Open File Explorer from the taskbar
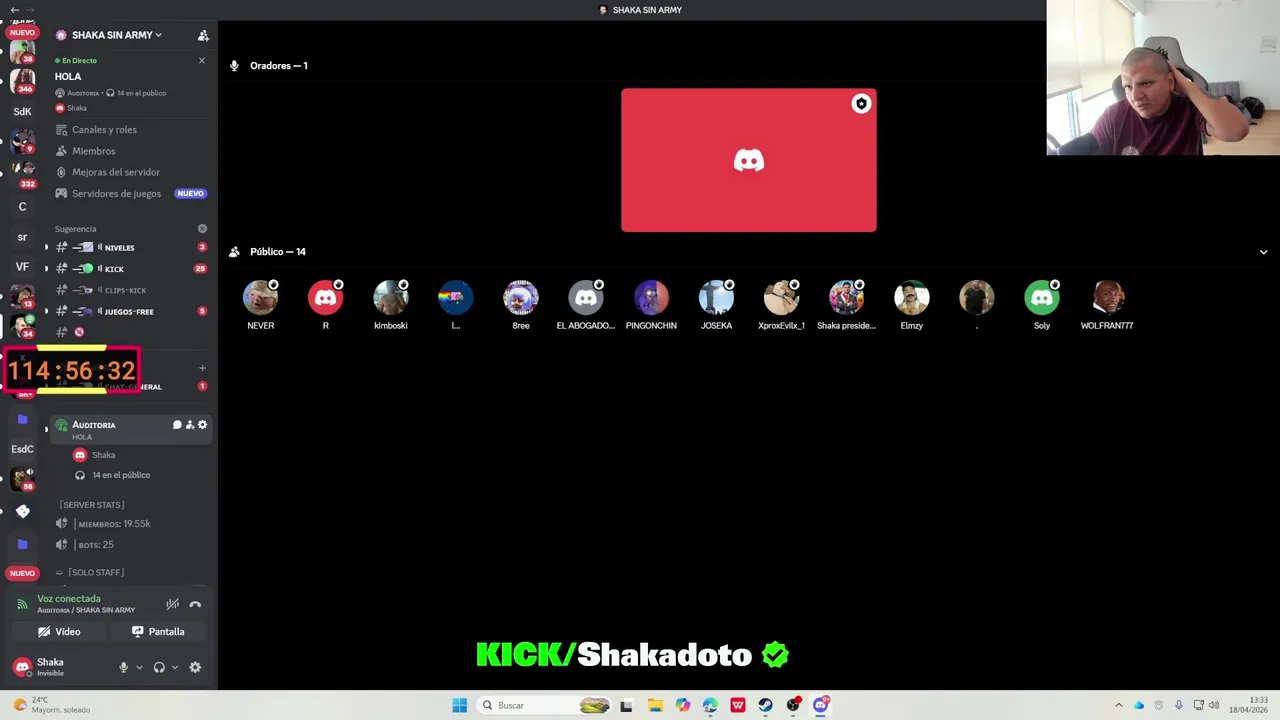 click(x=655, y=705)
